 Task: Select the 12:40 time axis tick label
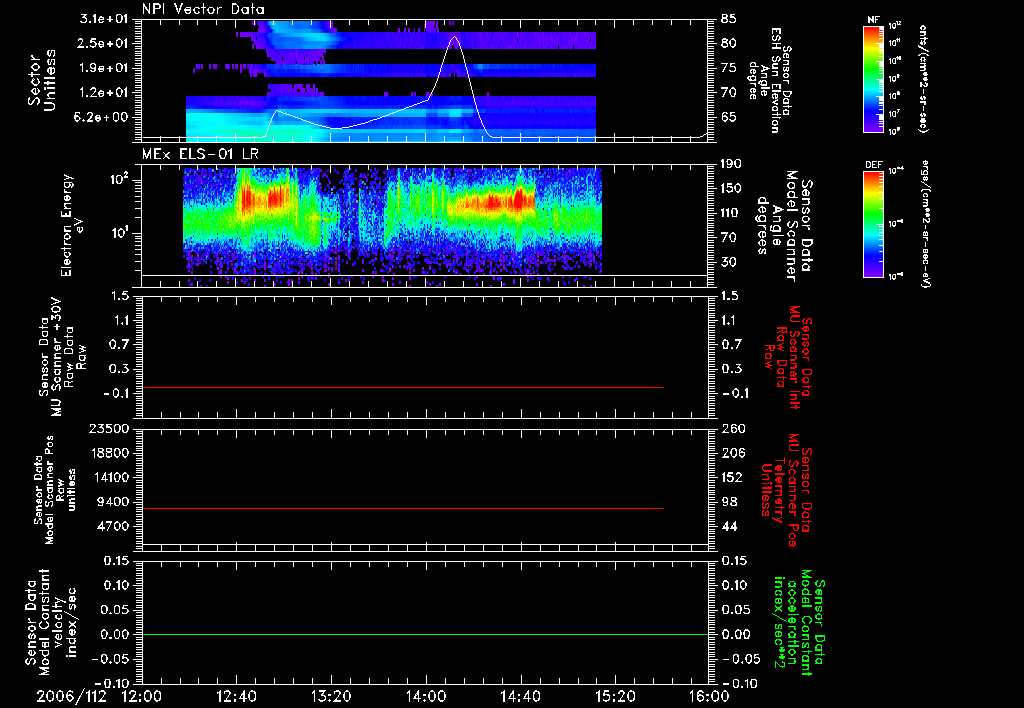[x=236, y=696]
